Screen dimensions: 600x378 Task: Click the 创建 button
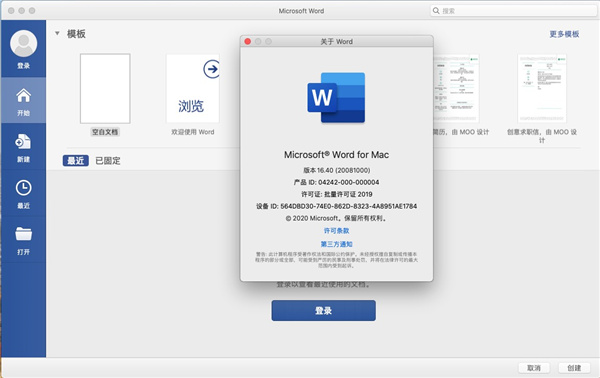coord(574,368)
